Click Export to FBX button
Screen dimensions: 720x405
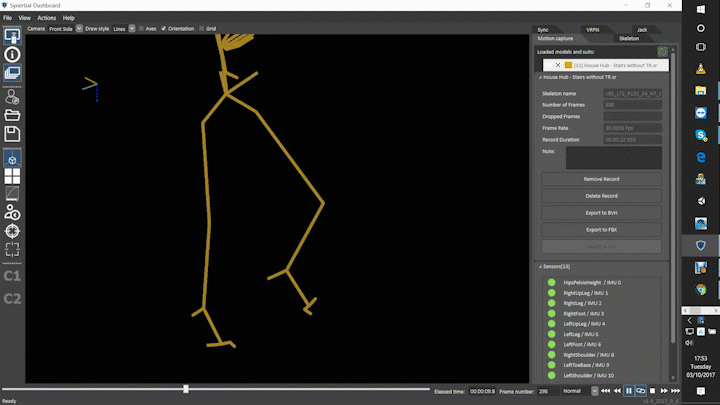(x=601, y=230)
